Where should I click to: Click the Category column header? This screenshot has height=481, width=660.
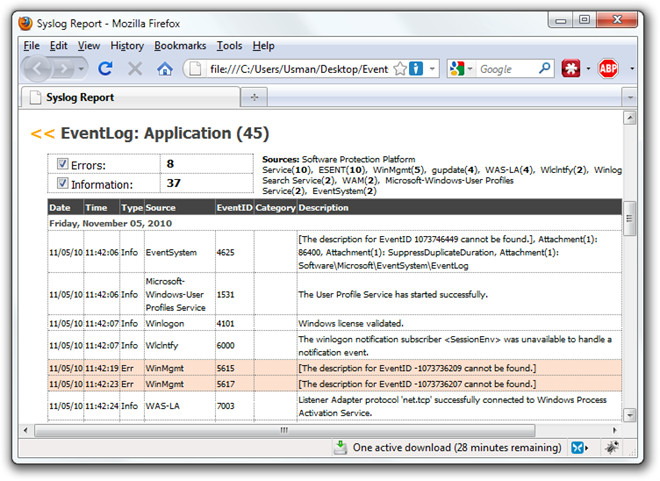tap(275, 208)
